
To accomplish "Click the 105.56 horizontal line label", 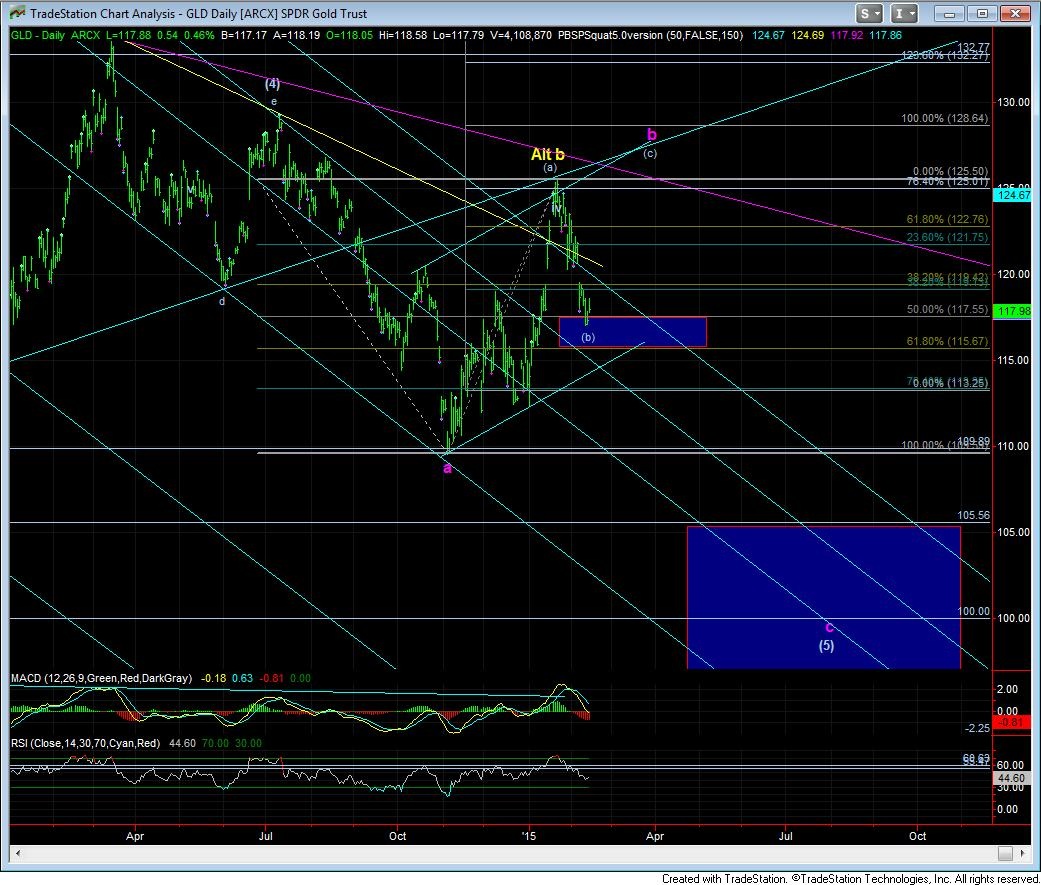I will (x=973, y=515).
